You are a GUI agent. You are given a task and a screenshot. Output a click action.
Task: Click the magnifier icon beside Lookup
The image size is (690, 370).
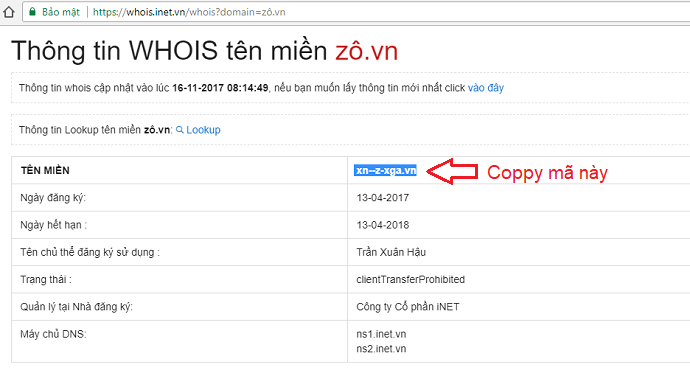coord(180,130)
